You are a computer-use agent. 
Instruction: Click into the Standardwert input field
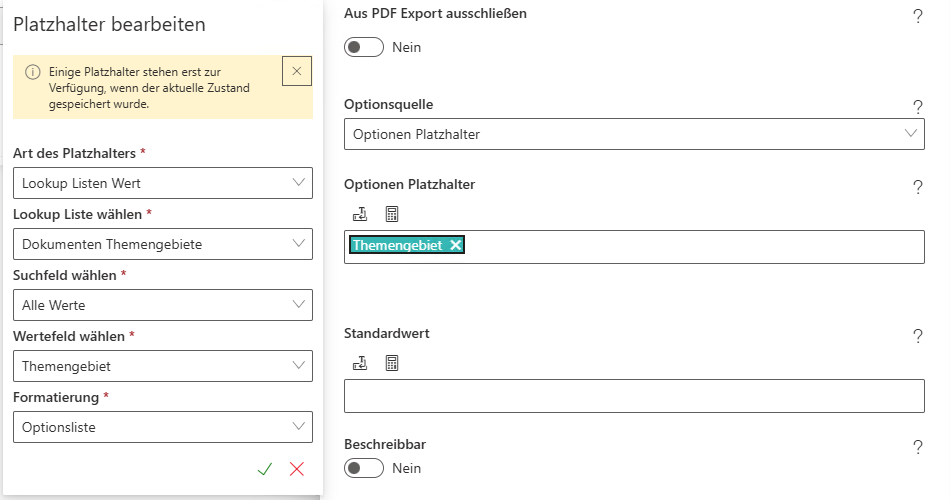[633, 396]
